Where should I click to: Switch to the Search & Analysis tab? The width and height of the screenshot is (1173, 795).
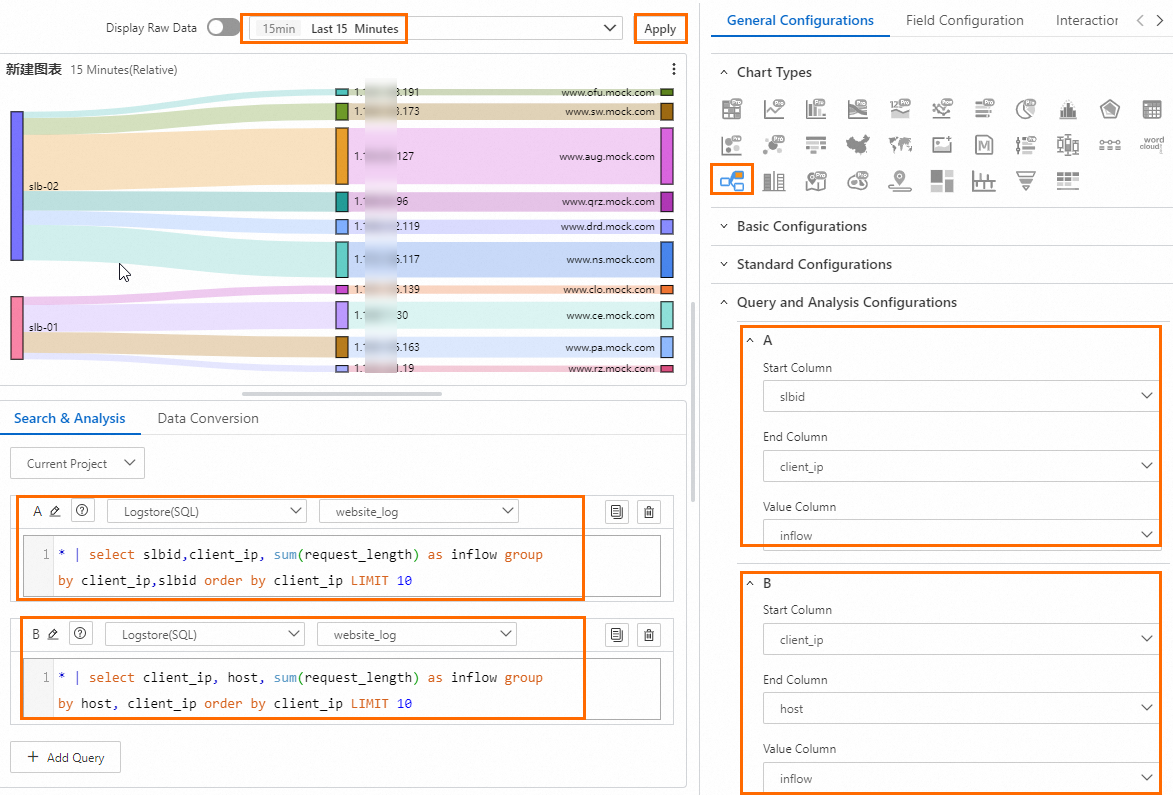click(70, 419)
